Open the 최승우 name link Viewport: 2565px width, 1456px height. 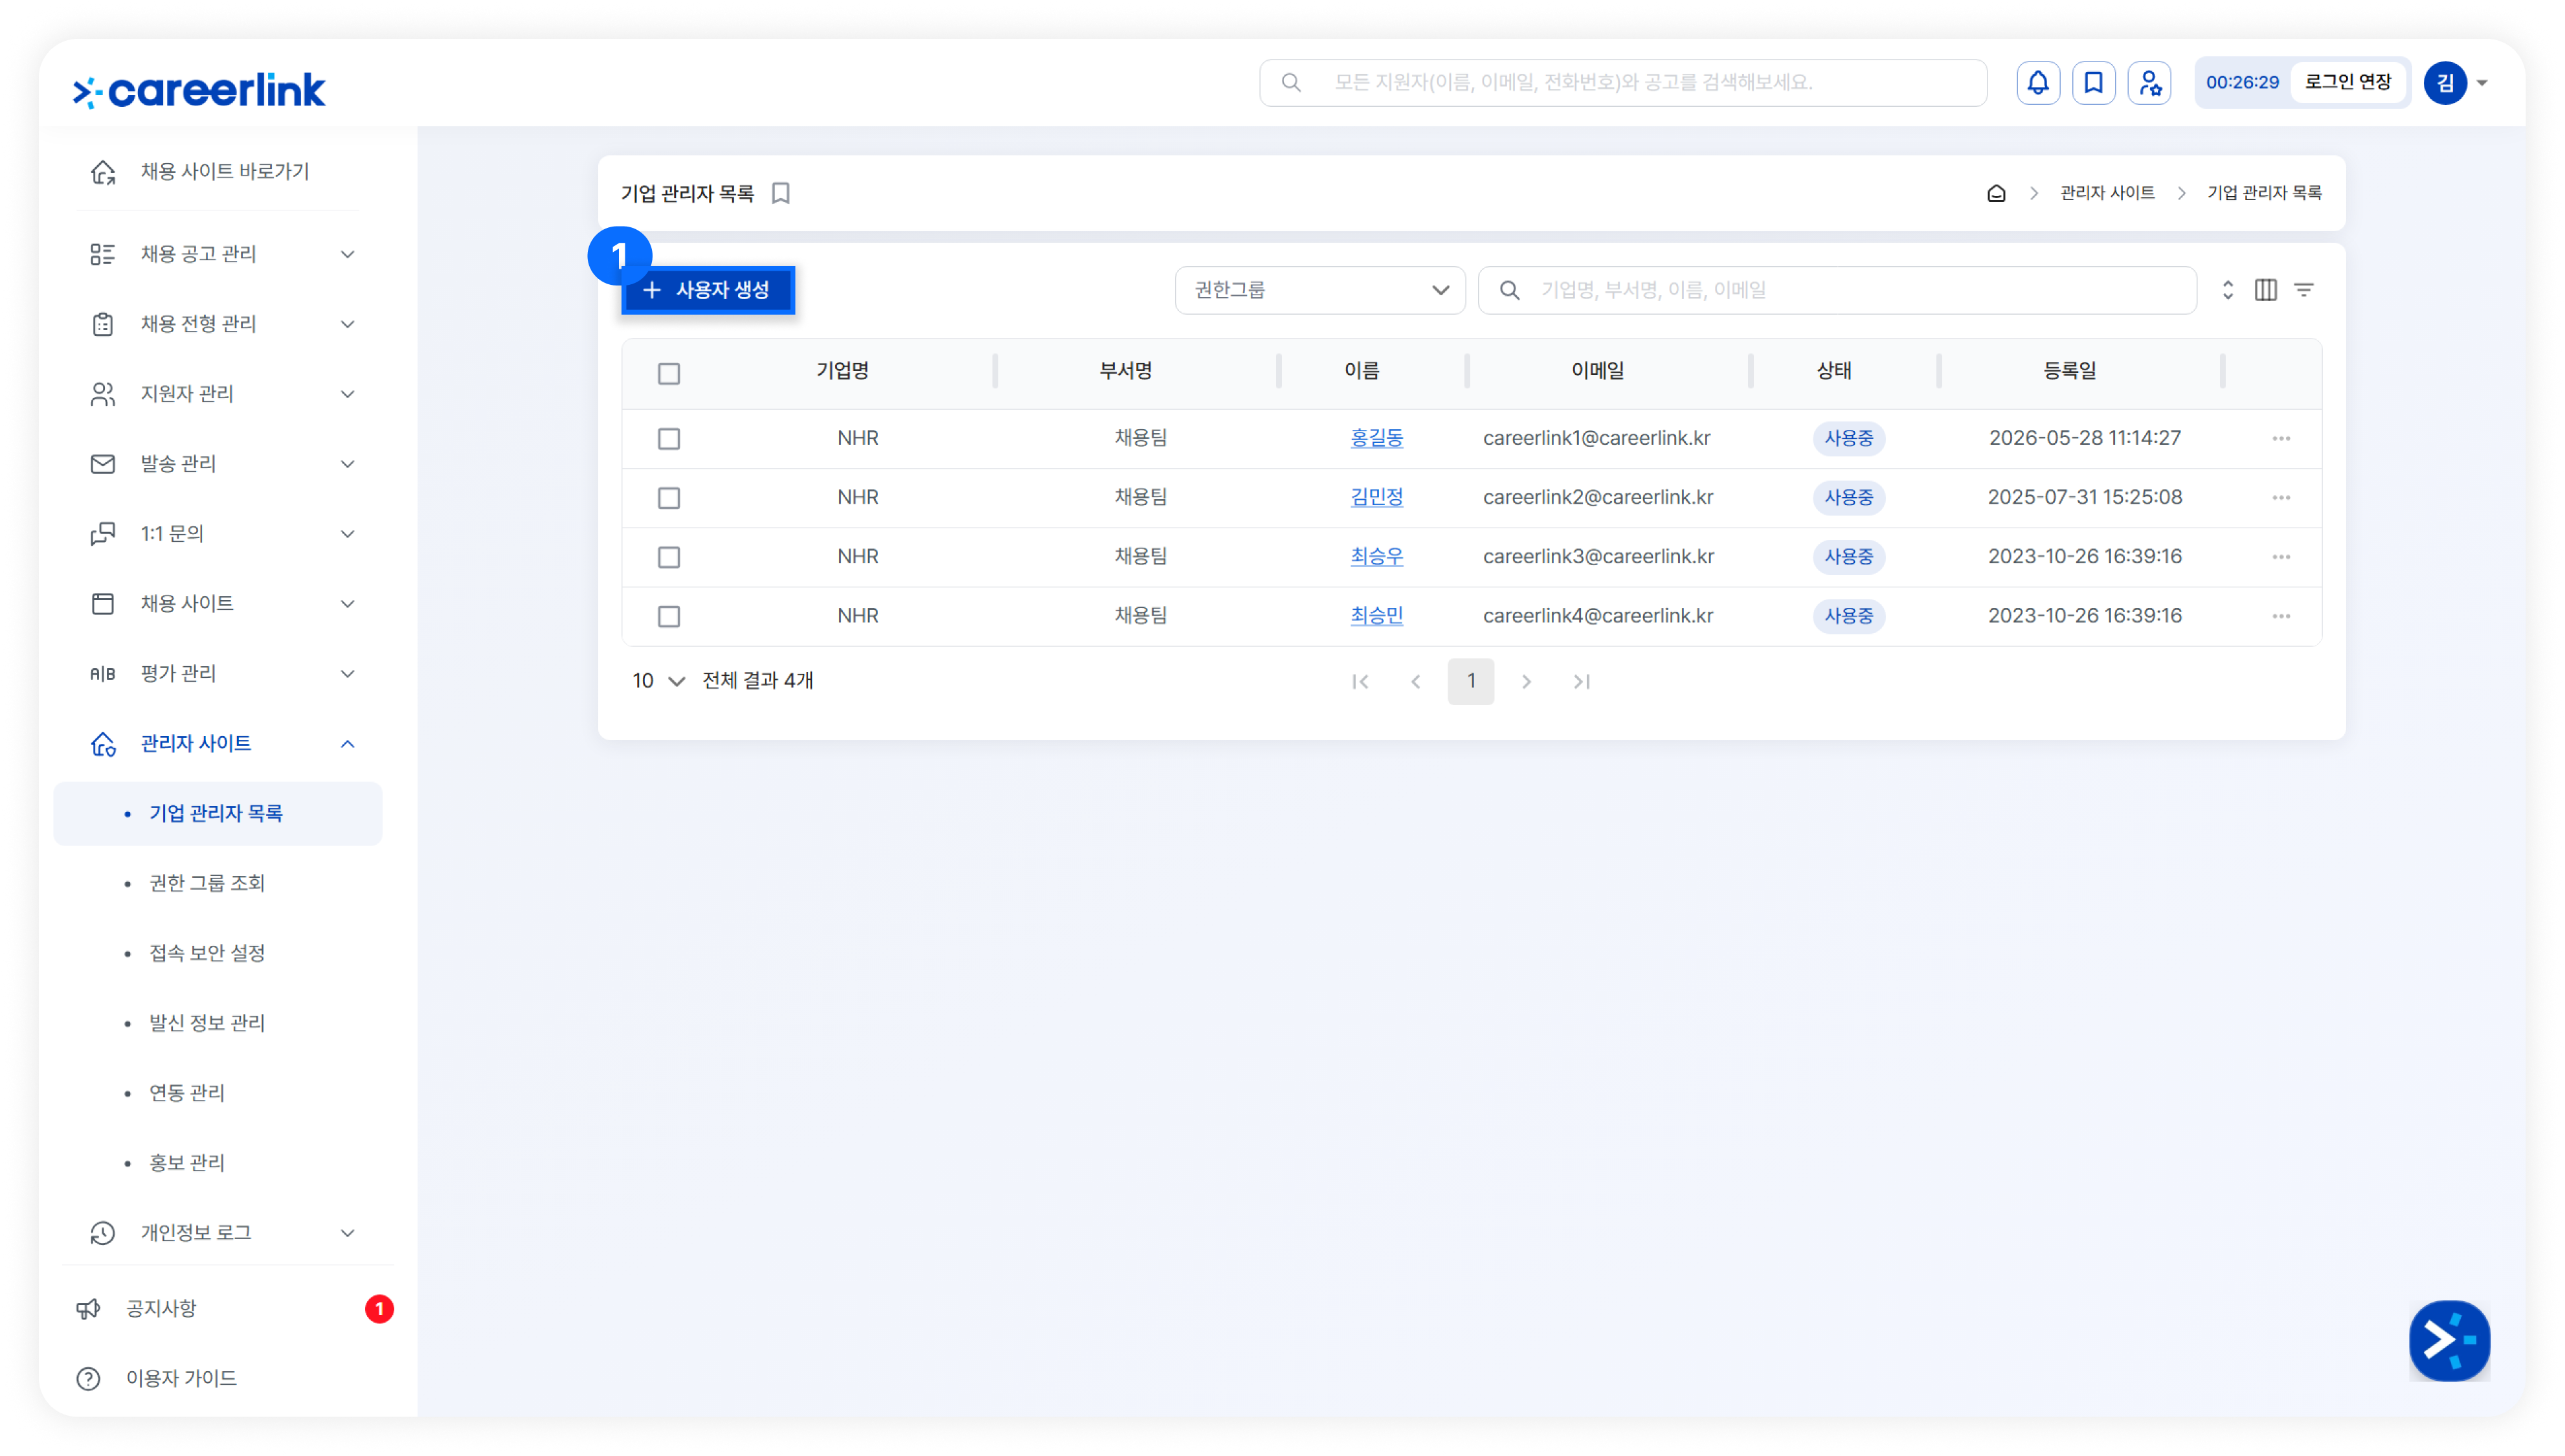[1376, 557]
